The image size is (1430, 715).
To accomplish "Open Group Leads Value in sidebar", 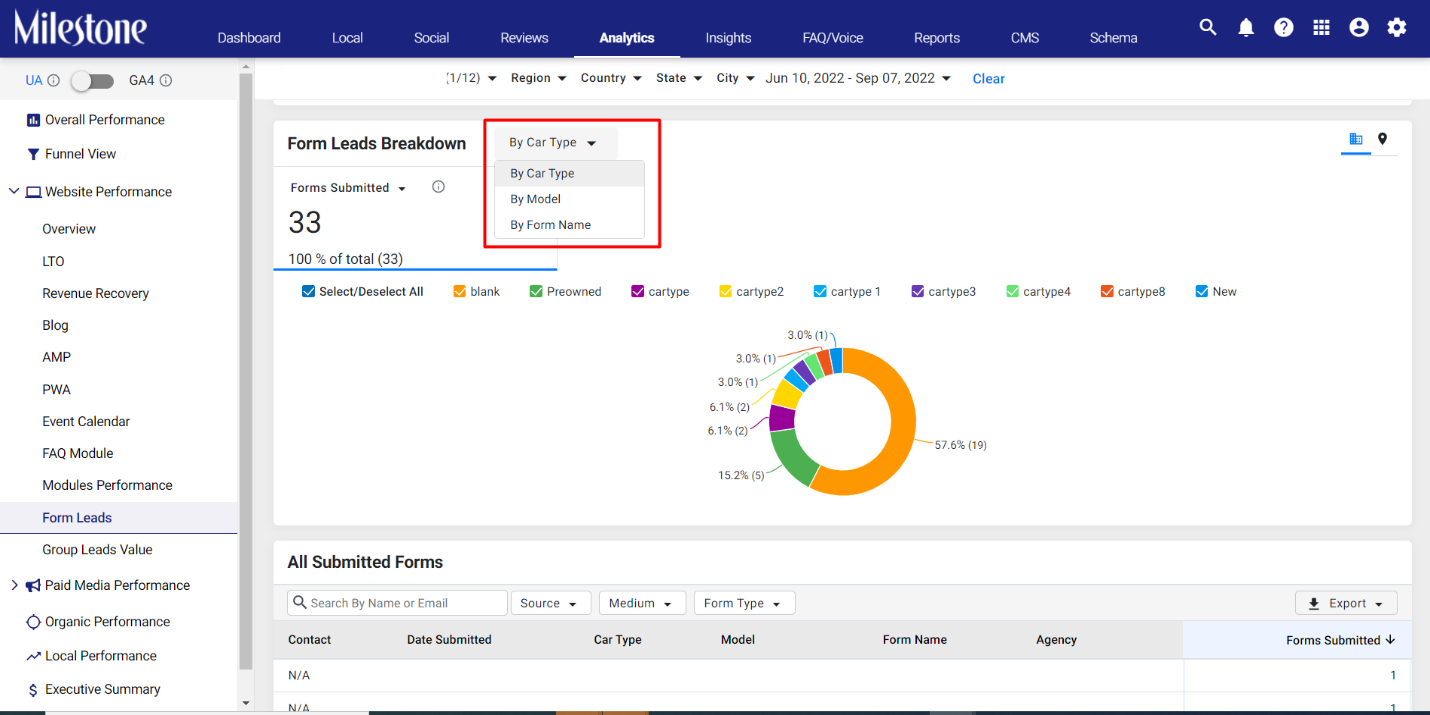I will coord(97,549).
